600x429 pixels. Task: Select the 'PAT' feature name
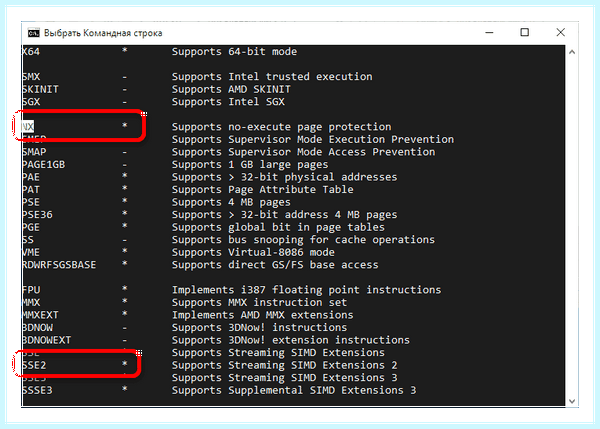tap(31, 190)
